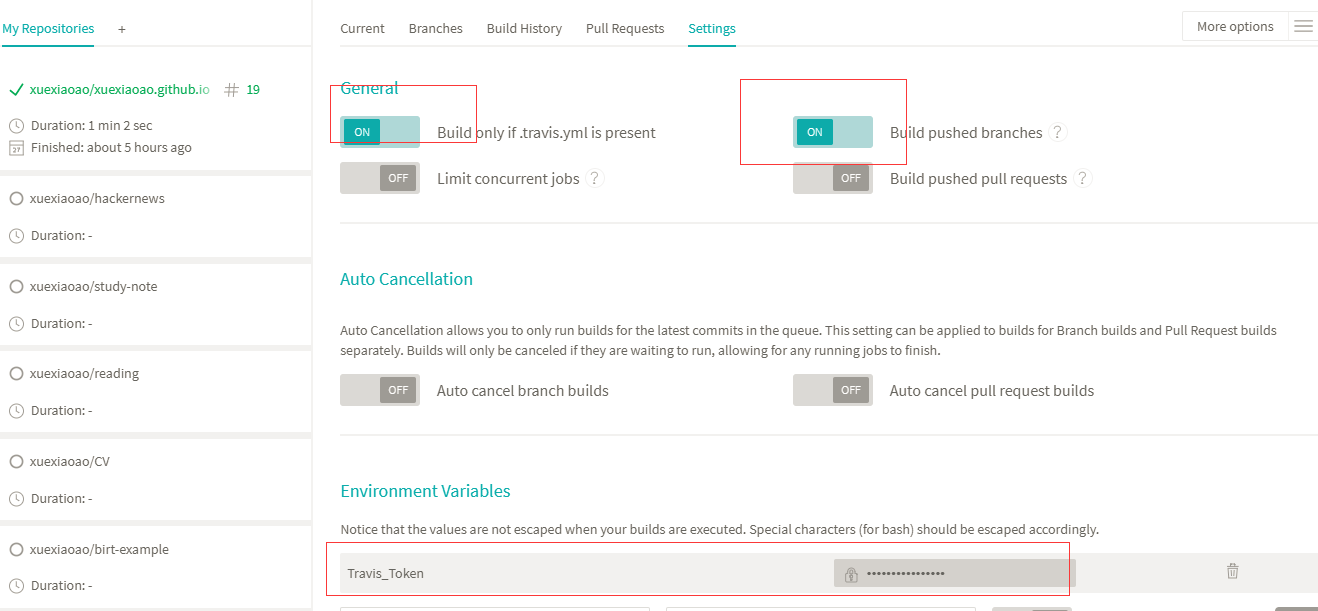The image size is (1318, 611).
Task: Disable Build only if .travis.yml is present
Action: coord(379,132)
